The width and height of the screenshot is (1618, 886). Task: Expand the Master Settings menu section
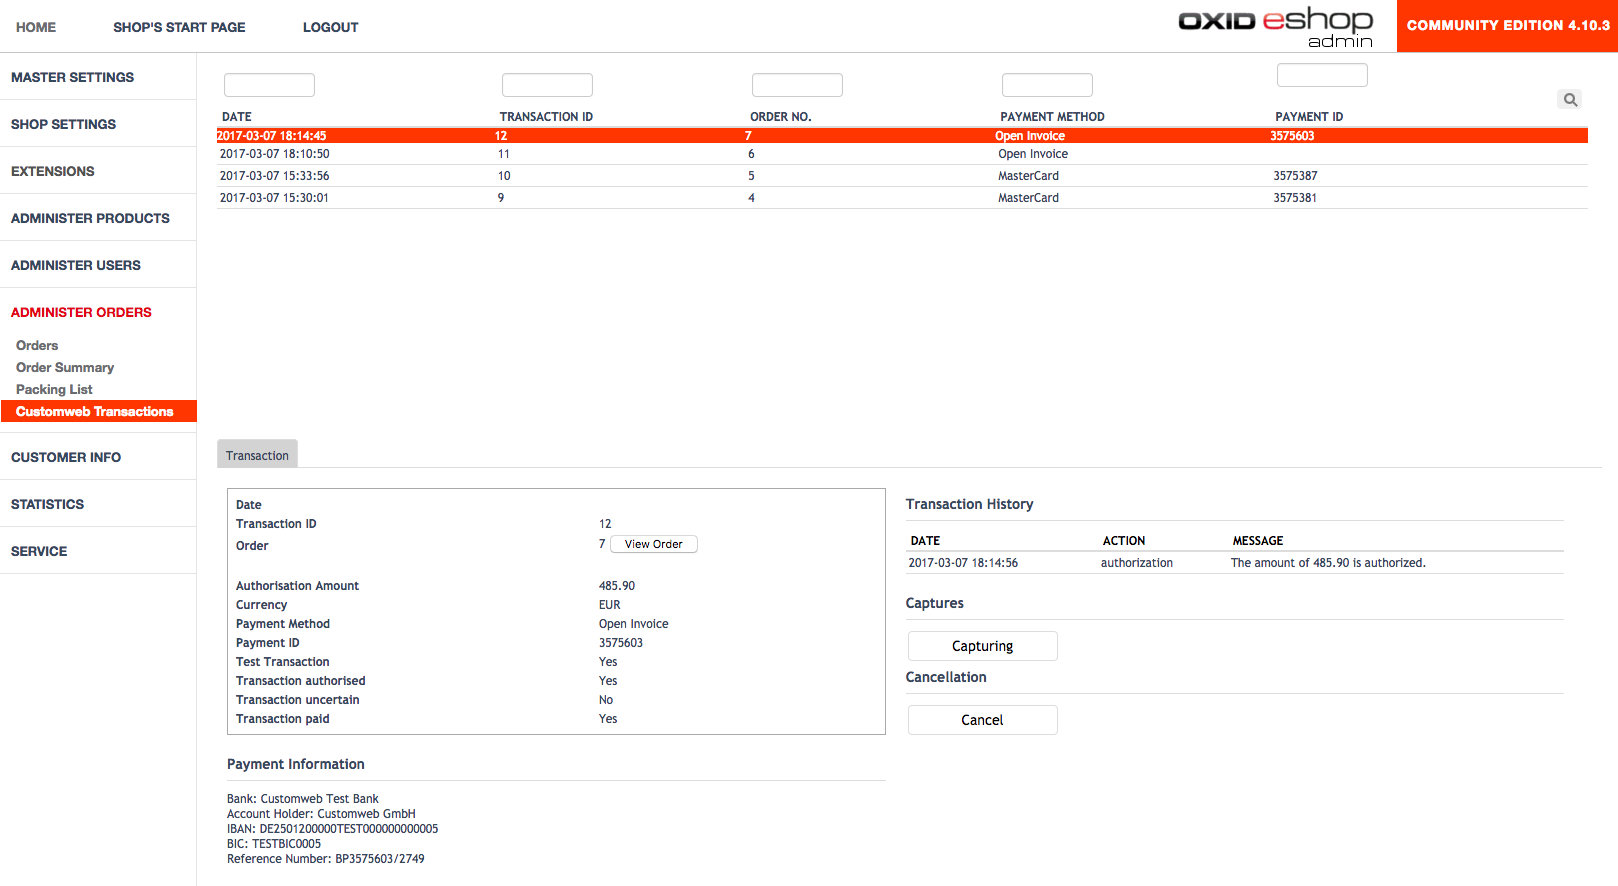pyautogui.click(x=72, y=77)
